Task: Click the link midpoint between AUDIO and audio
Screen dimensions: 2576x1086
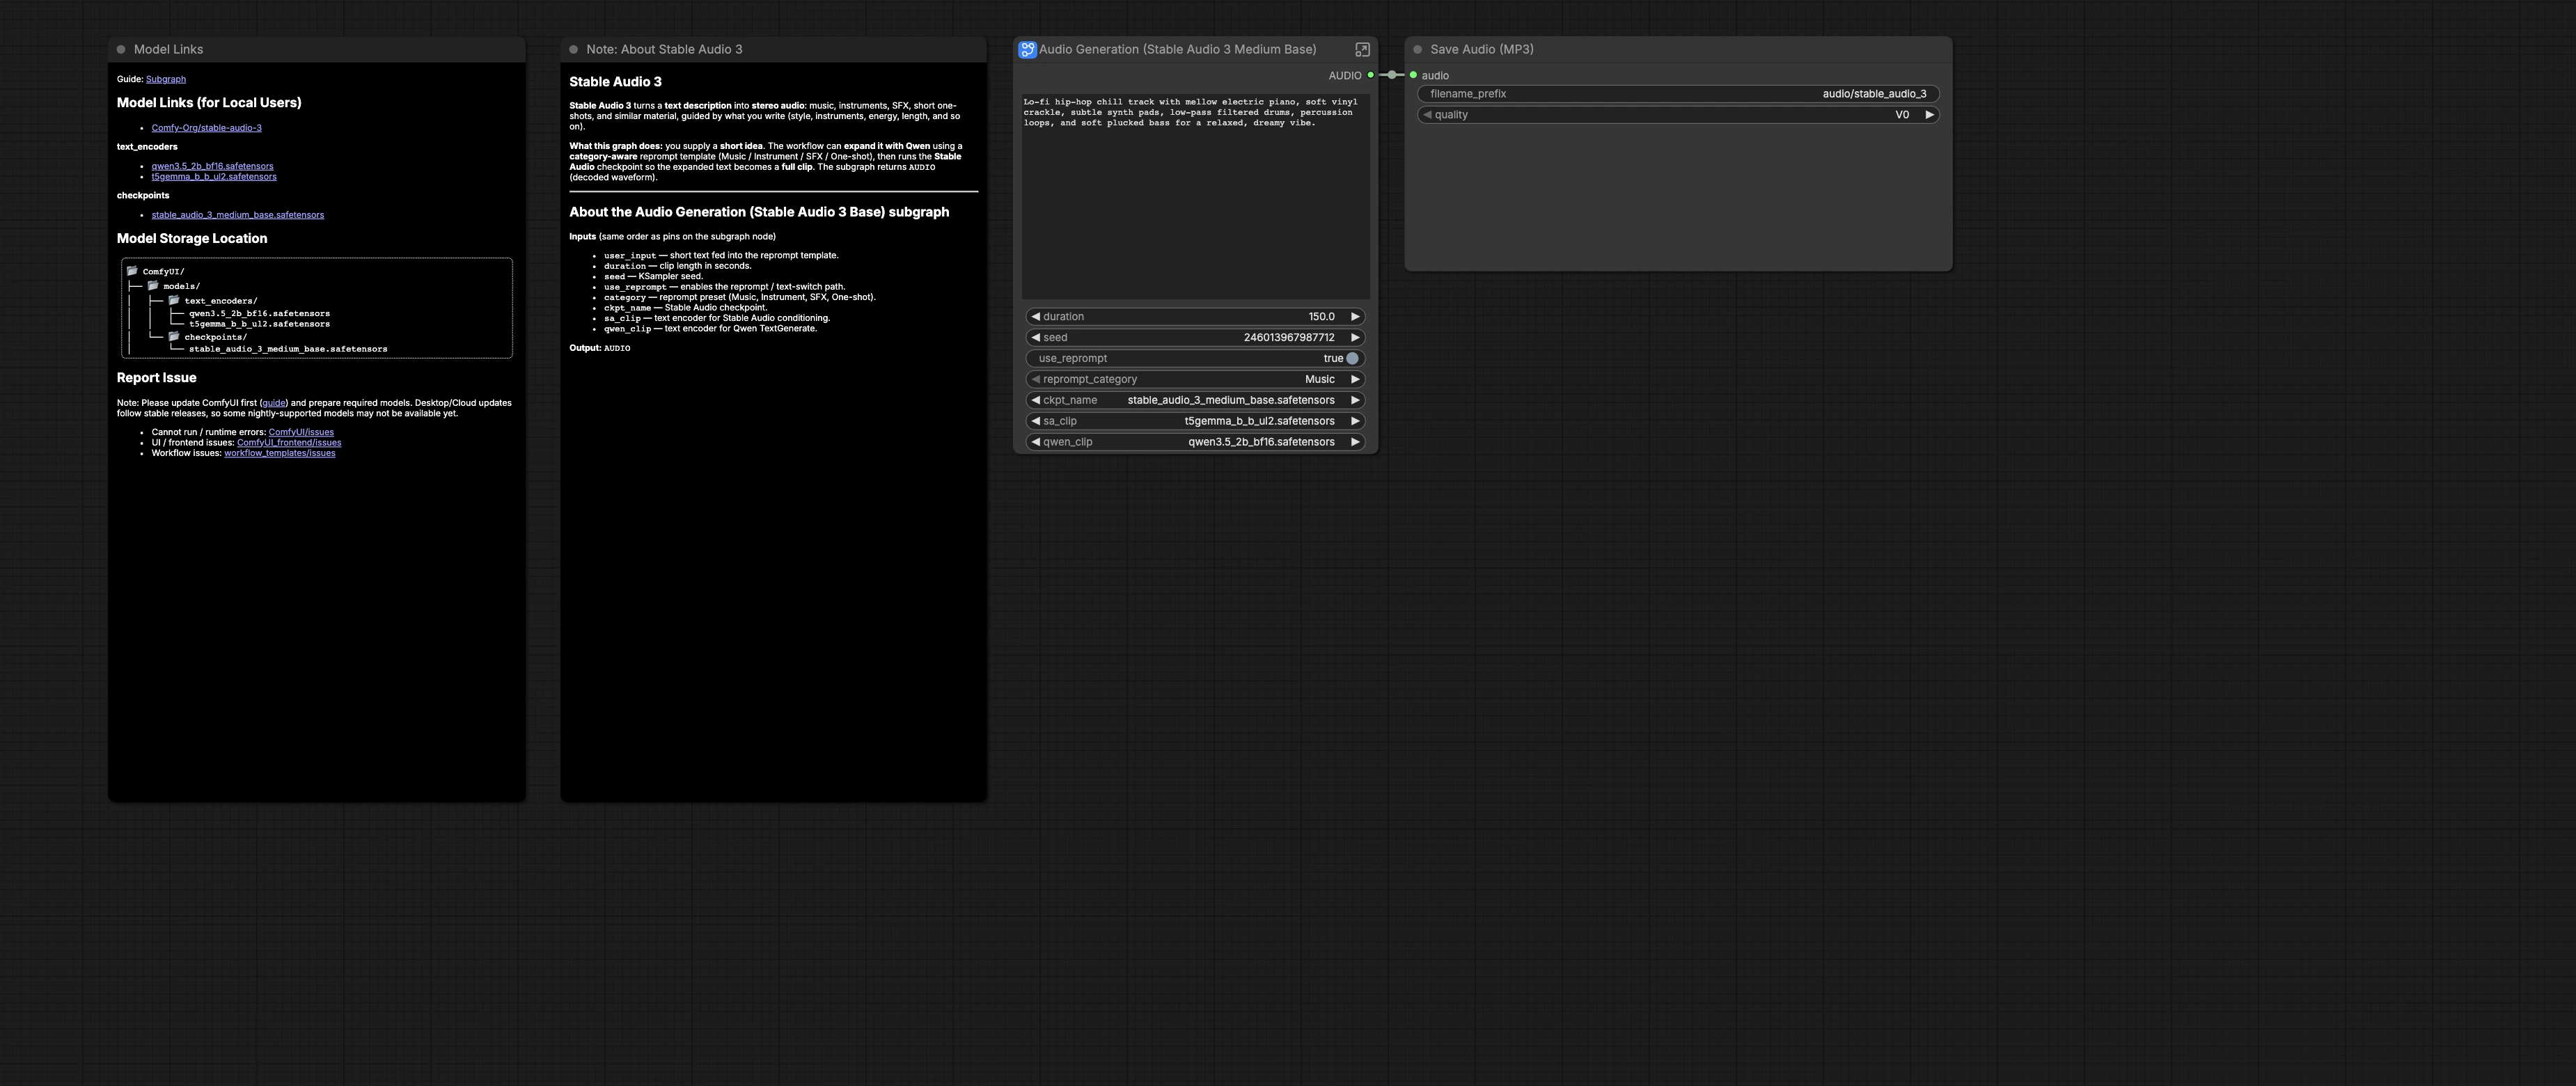Action: pyautogui.click(x=1392, y=75)
